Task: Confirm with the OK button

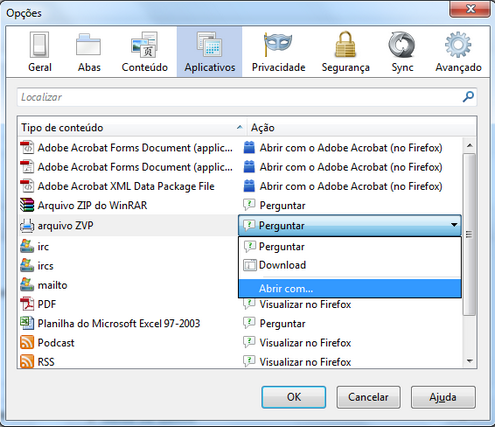Action: pos(294,397)
